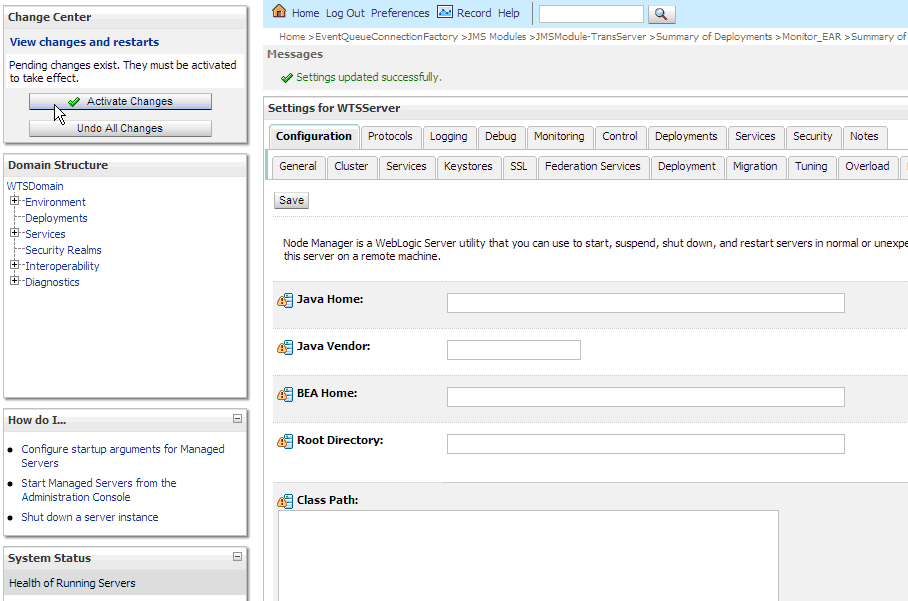Click JMS Modules breadcrumb link
Viewport: 908px width, 601px height.
497,37
